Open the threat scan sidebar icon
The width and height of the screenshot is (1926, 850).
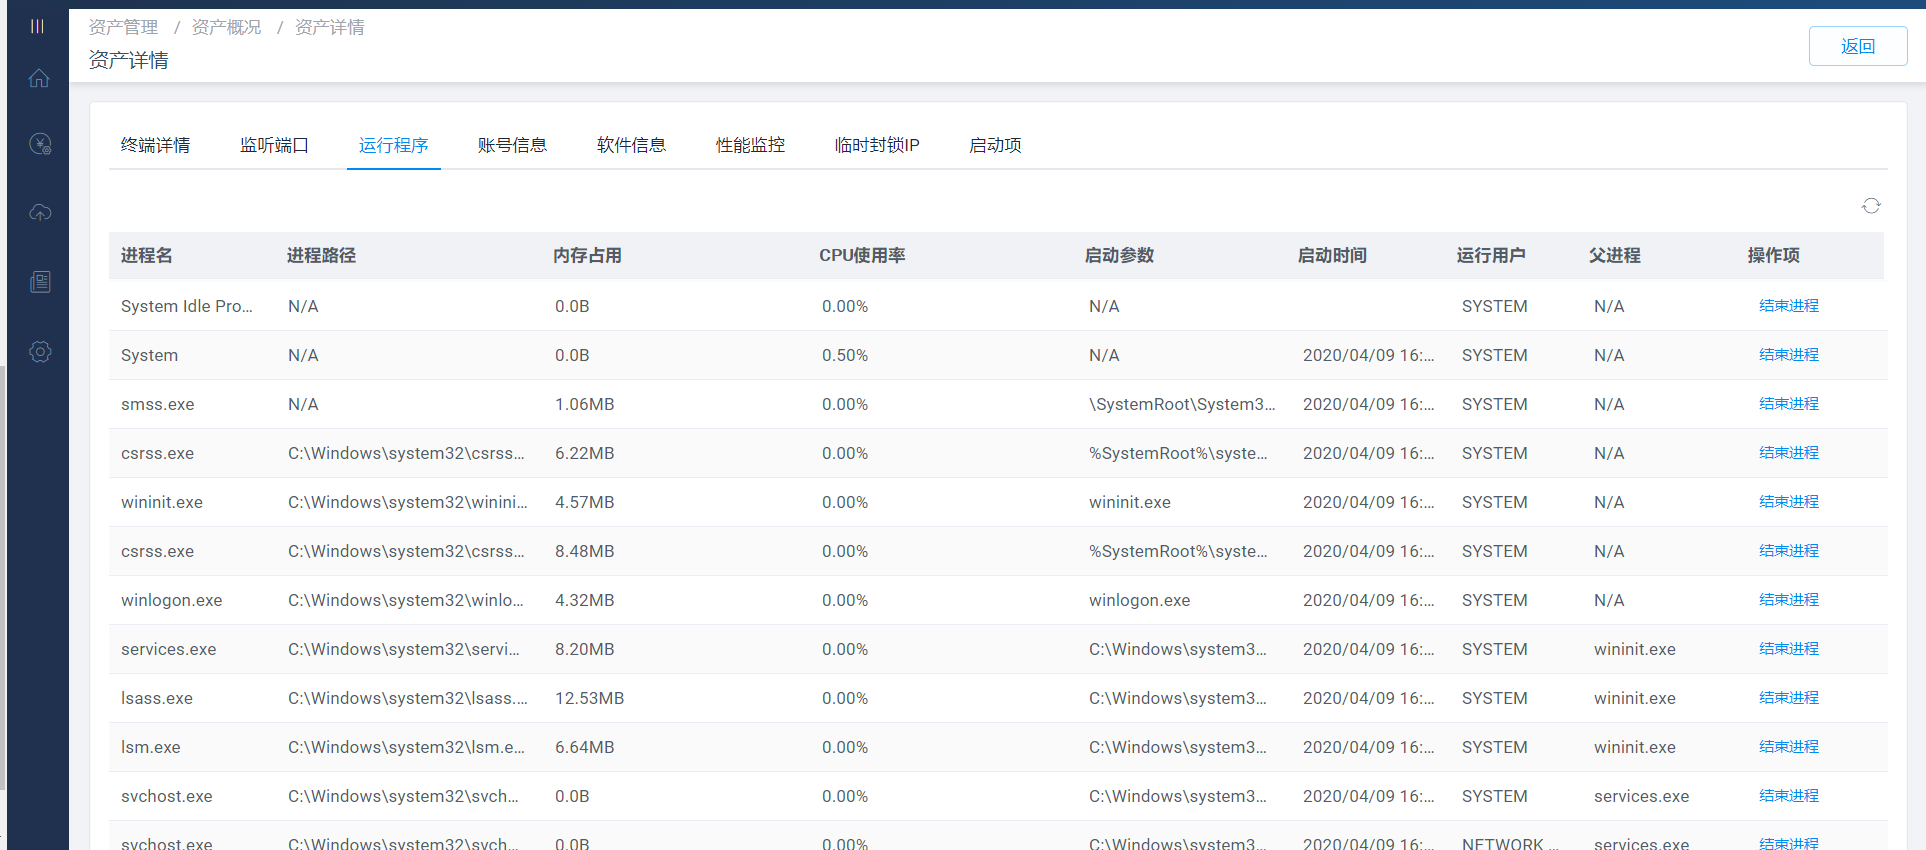click(40, 144)
